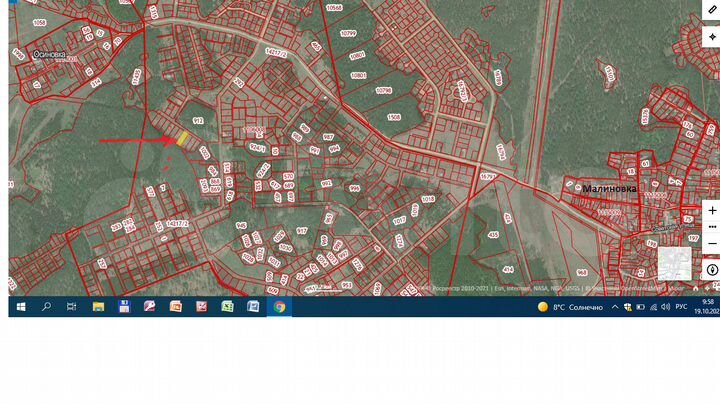720x404 pixels.
Task: Change input language from РУС
Action: [x=681, y=307]
